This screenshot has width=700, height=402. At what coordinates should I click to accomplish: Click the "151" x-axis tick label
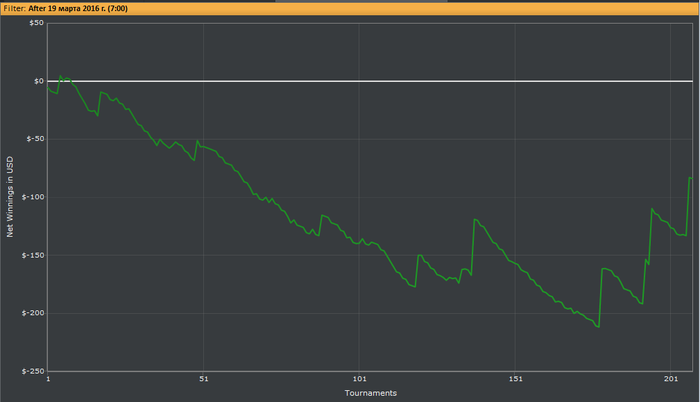pos(515,379)
